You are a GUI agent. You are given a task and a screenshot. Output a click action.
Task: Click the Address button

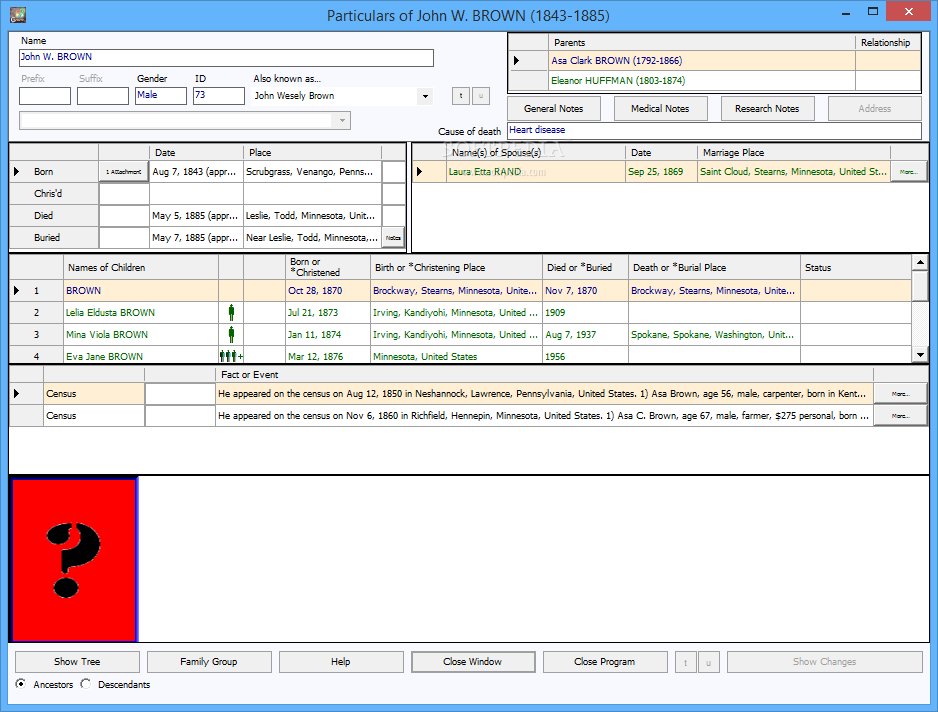(875, 109)
